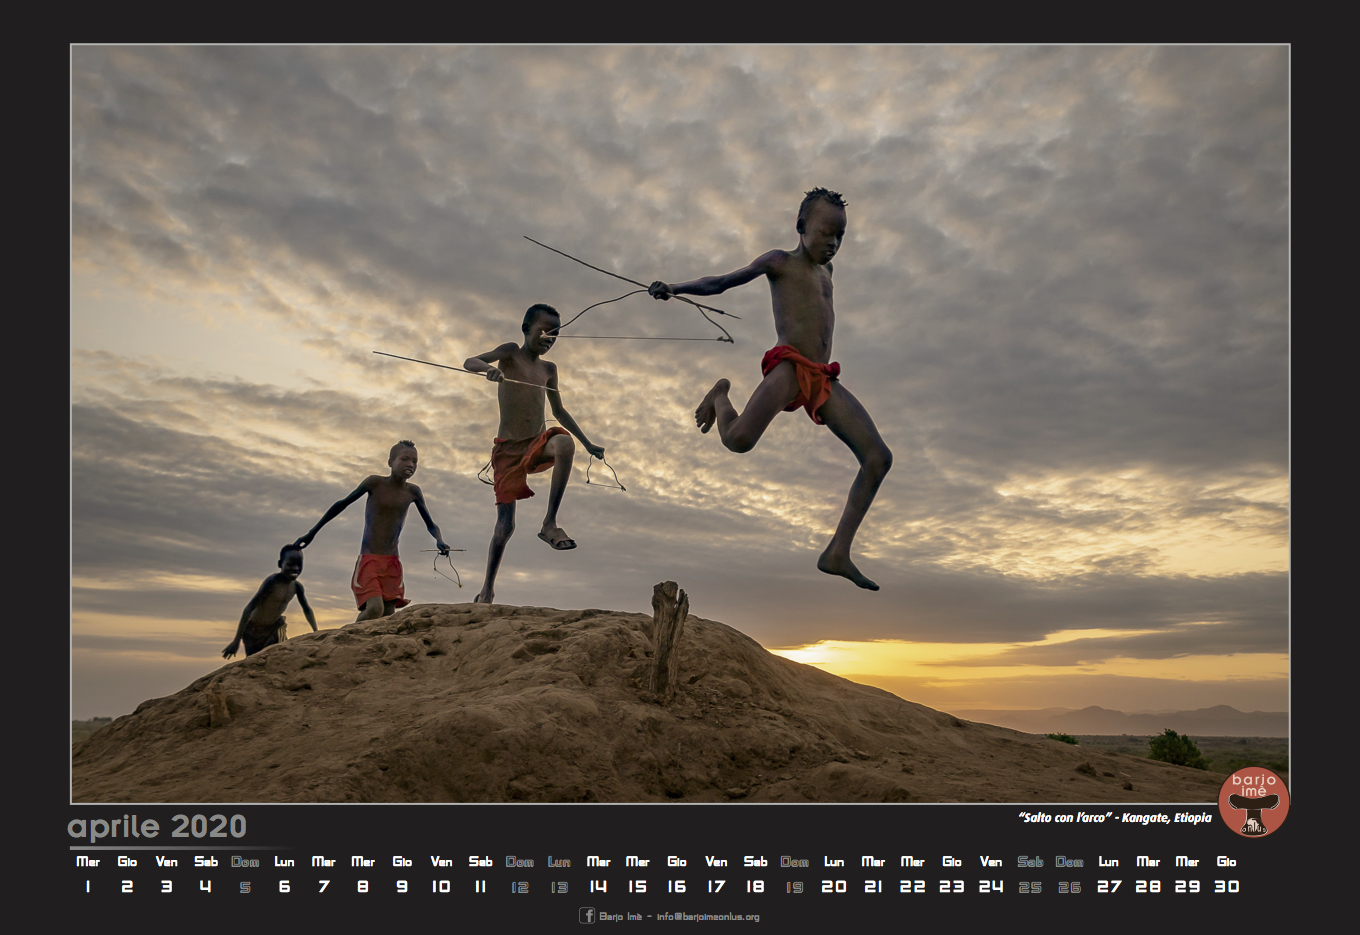The height and width of the screenshot is (935, 1360).
Task: Select Monday 13 on the calendar
Action: [x=559, y=886]
